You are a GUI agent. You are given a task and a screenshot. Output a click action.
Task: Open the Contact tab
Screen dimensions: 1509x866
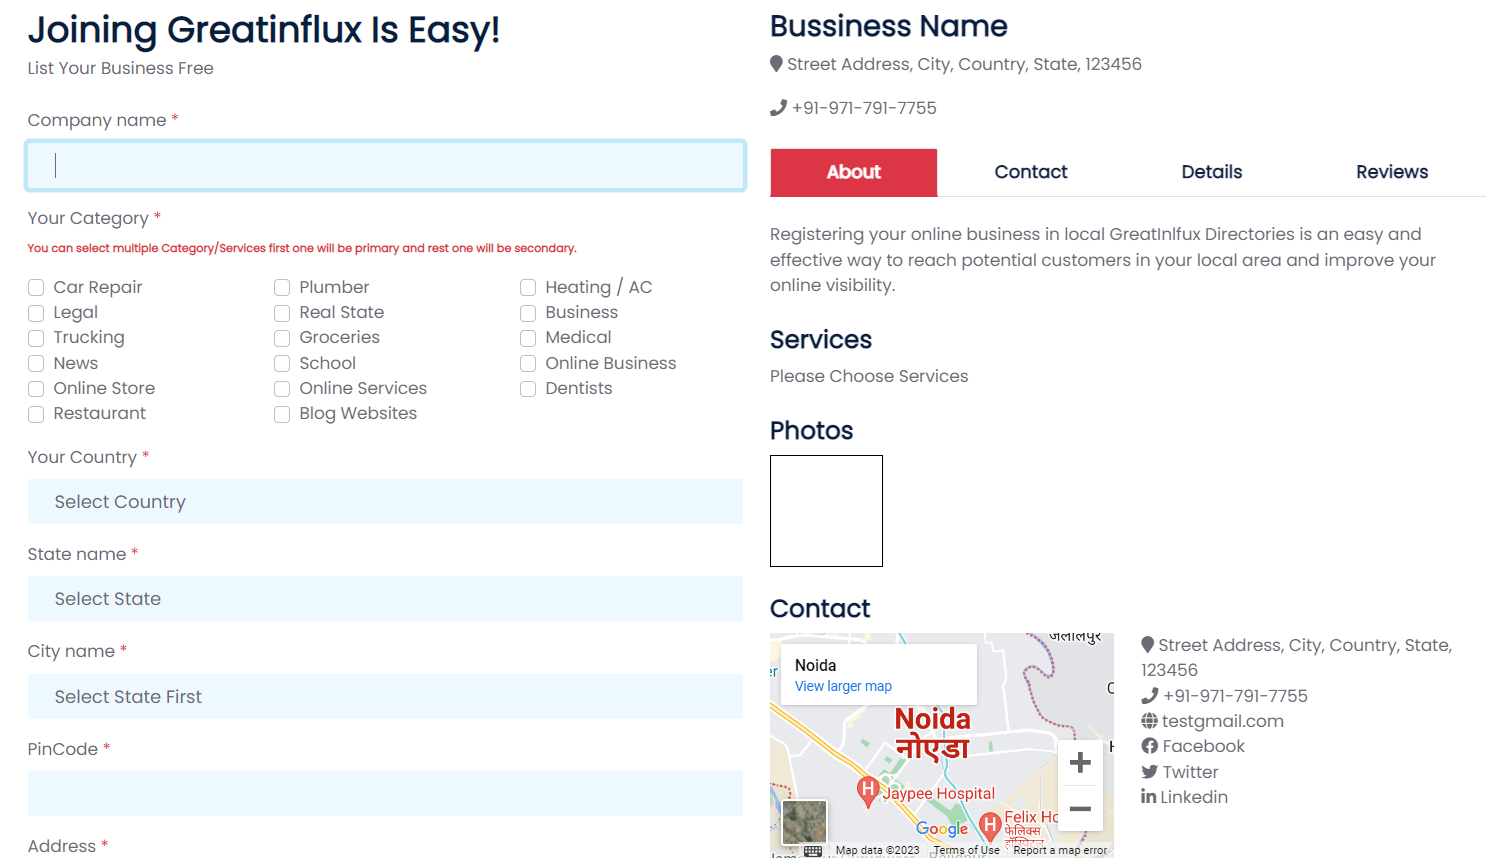pos(1031,172)
